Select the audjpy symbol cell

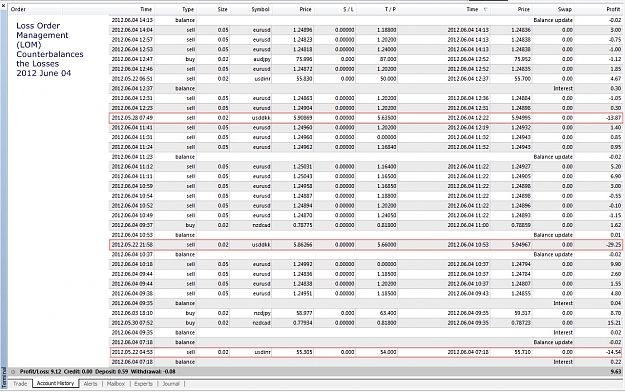262,59
